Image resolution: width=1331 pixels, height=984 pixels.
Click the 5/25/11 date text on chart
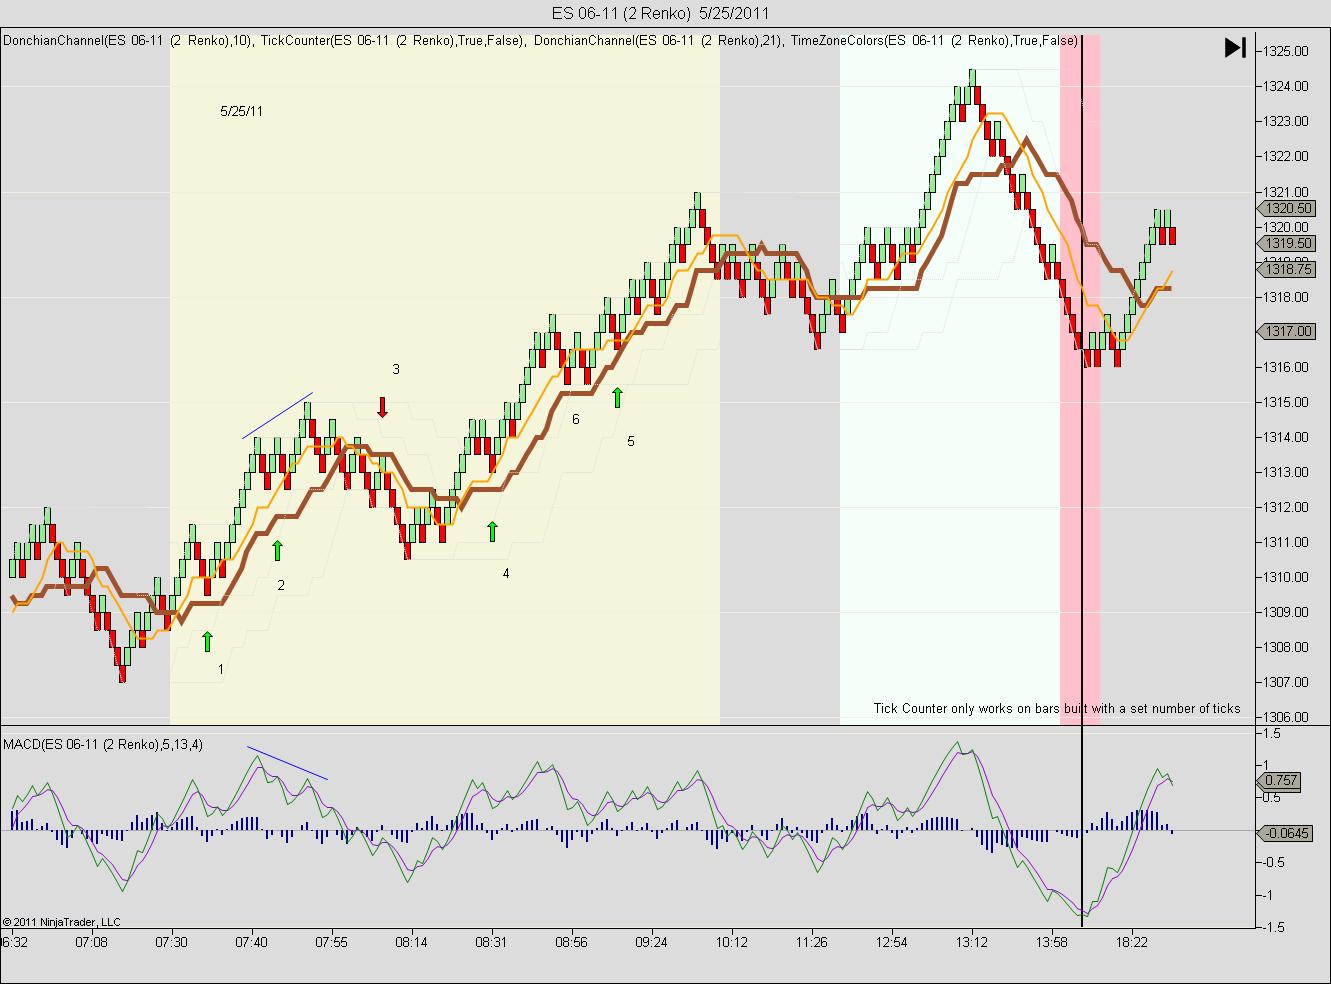tap(242, 111)
